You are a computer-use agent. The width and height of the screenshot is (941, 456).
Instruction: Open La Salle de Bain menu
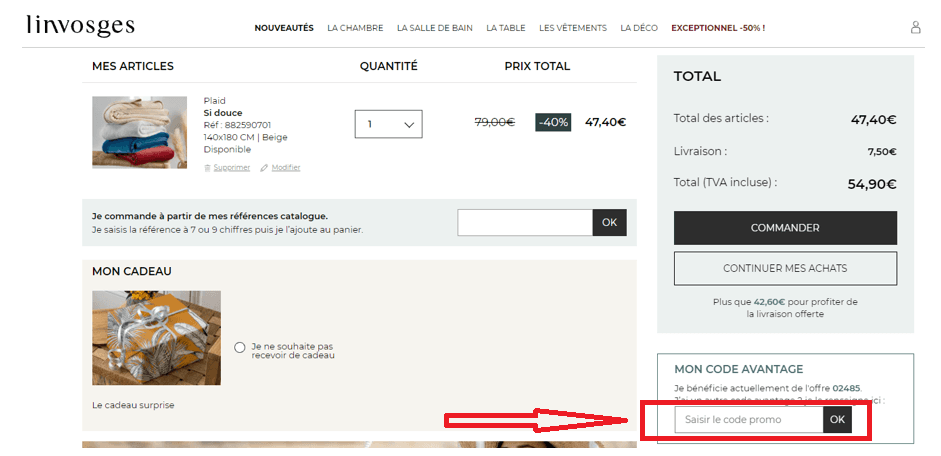[x=434, y=28]
